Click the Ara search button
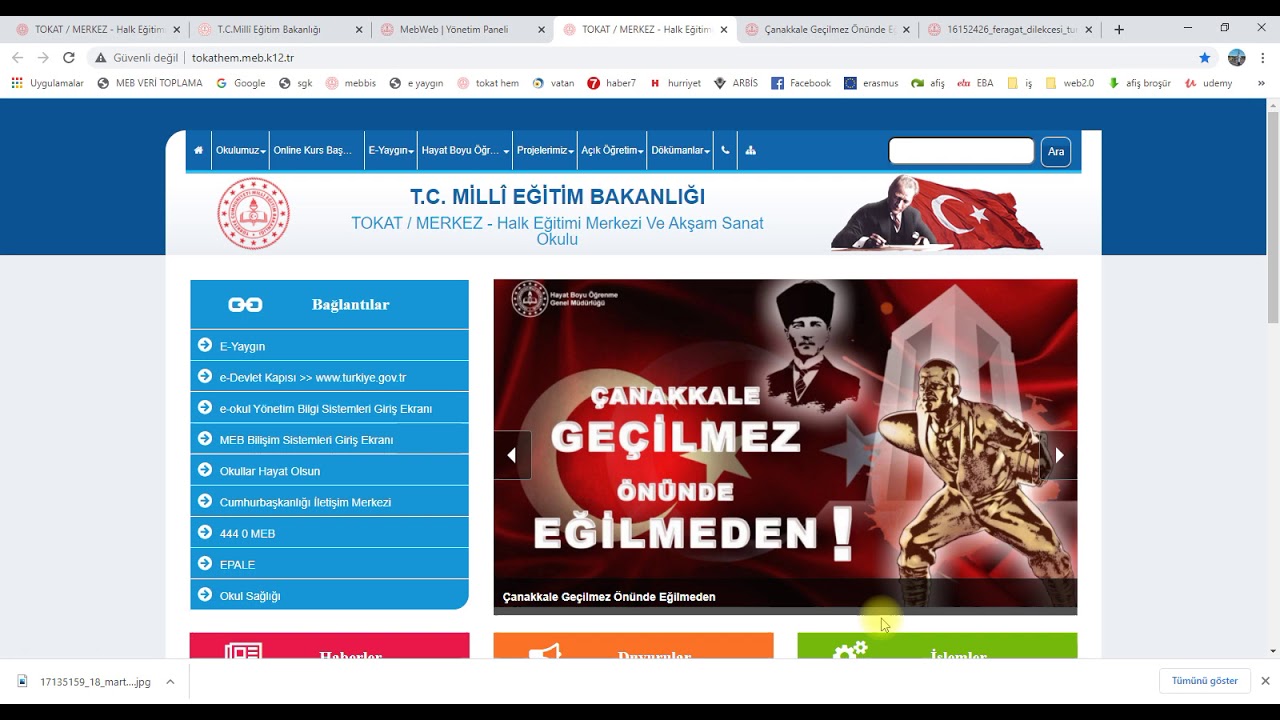Image resolution: width=1280 pixels, height=720 pixels. coord(1056,152)
